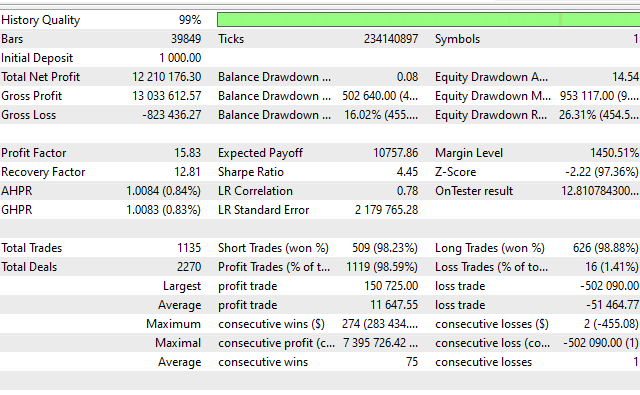The width and height of the screenshot is (640, 395).
Task: Click Average profit trade value 11 647.55
Action: tap(394, 305)
